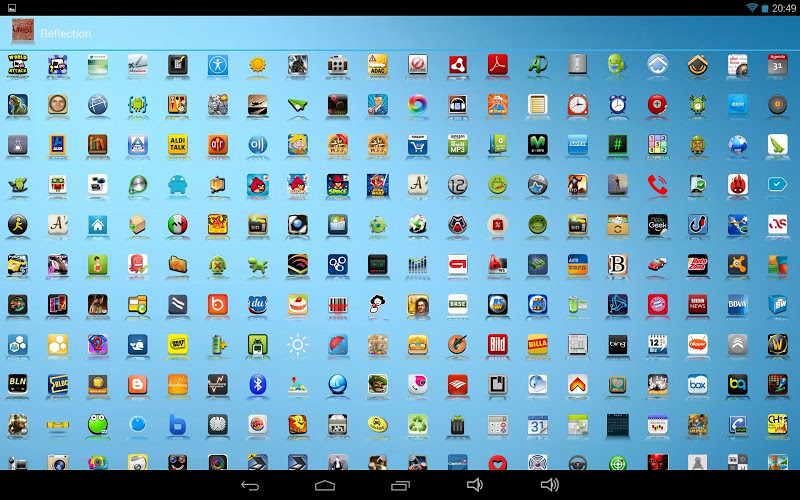
Task: Open recent apps from navigation bar
Action: coord(400,485)
